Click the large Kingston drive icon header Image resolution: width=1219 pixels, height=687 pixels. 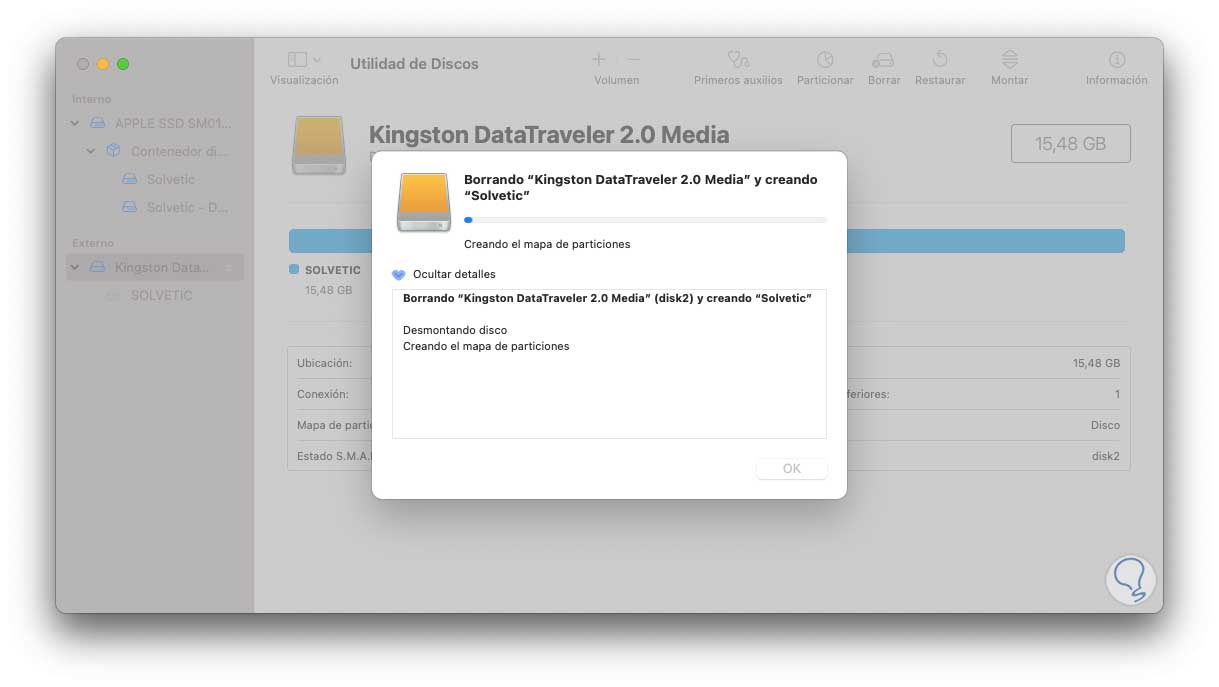(x=319, y=146)
